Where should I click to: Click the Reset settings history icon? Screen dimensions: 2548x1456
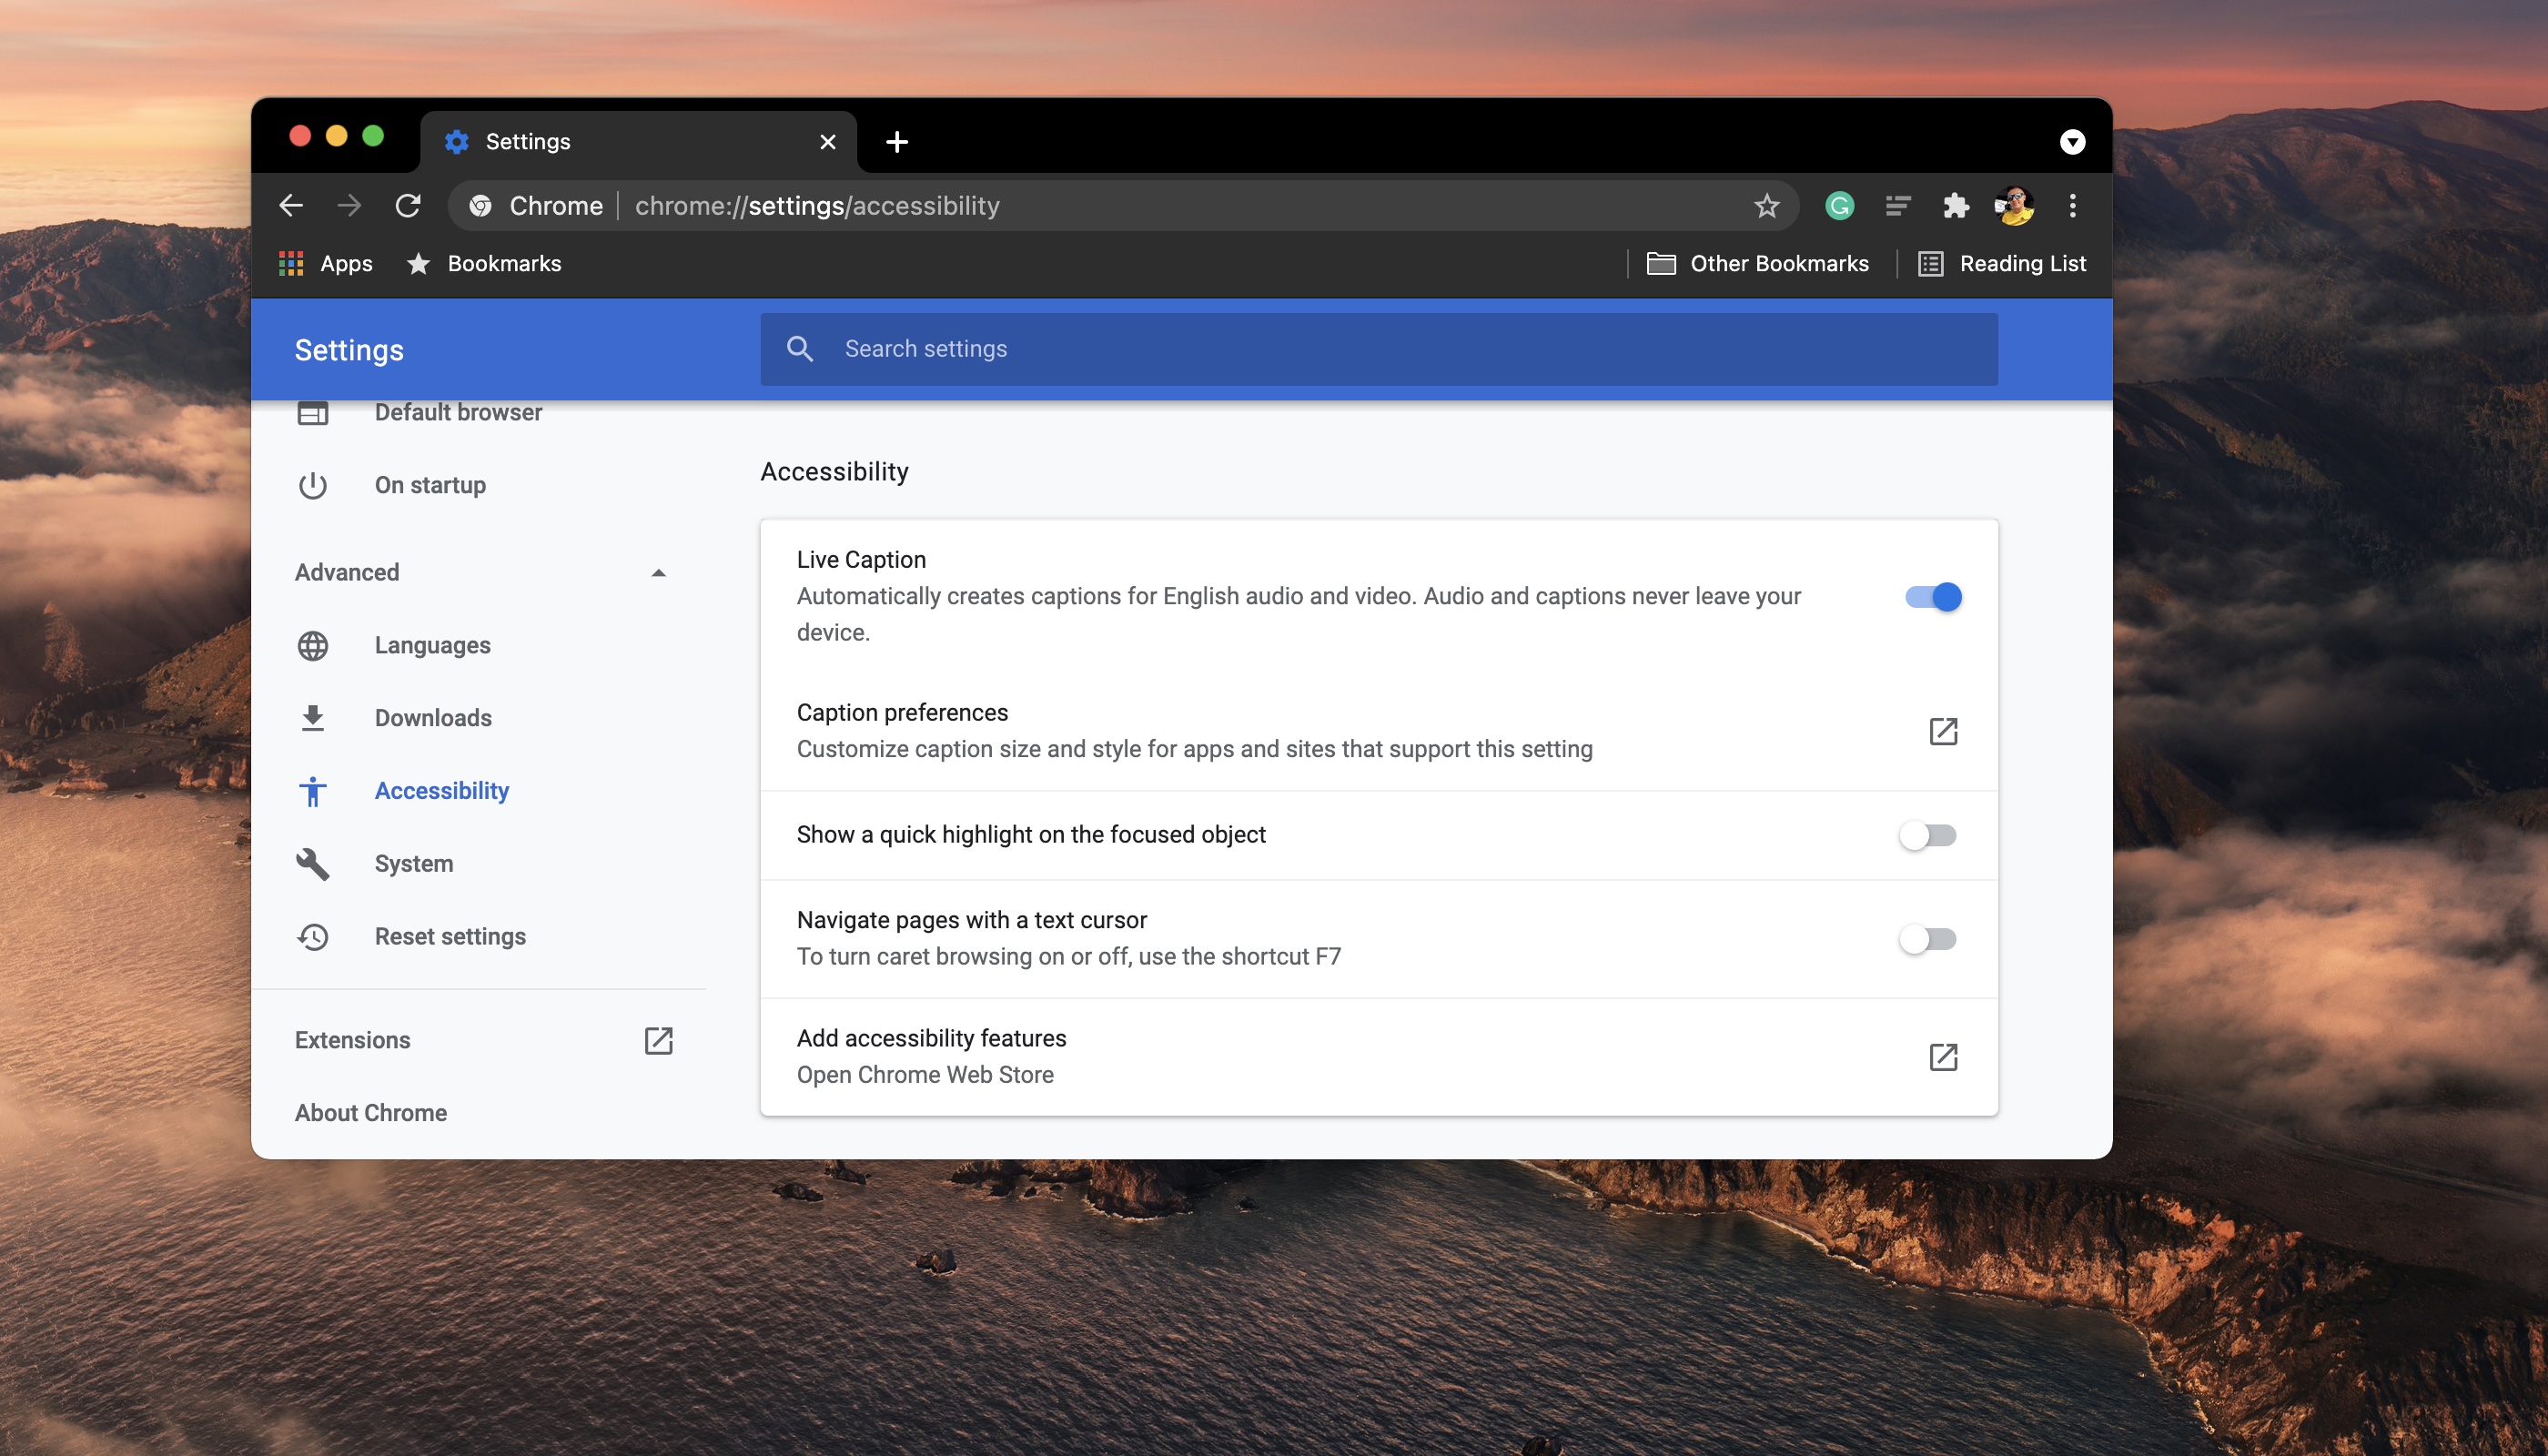tap(313, 937)
